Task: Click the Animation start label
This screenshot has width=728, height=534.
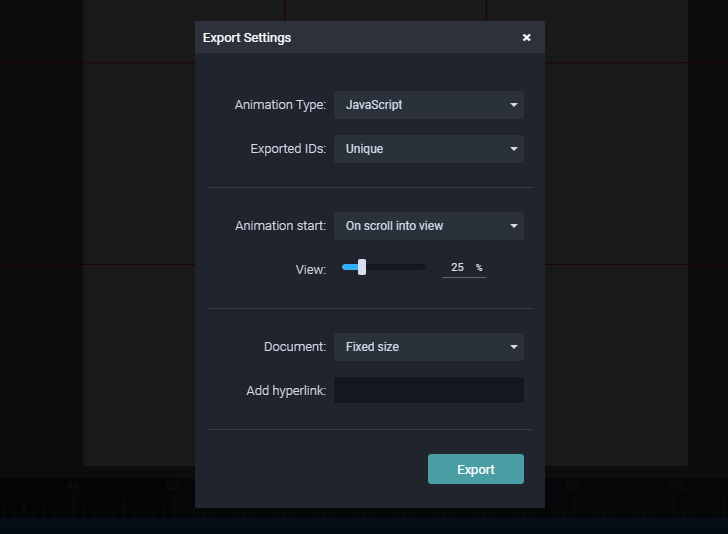Action: [x=280, y=226]
